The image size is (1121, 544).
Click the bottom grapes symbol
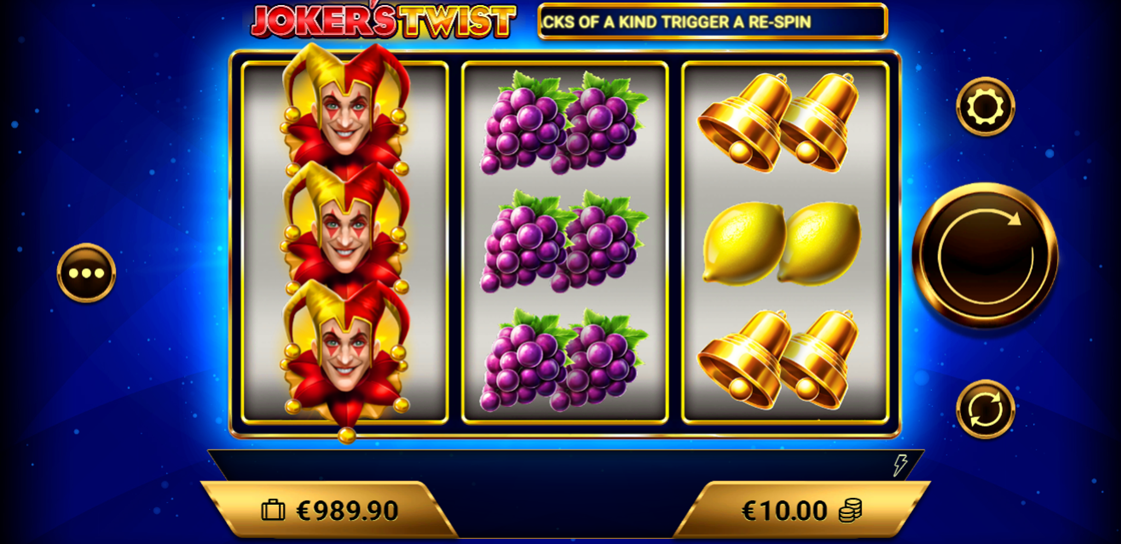(564, 360)
